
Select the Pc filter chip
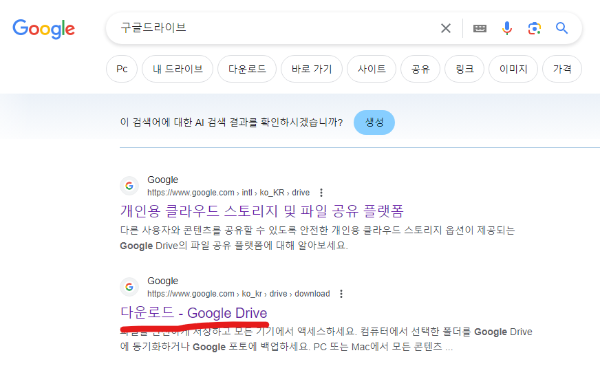pos(122,69)
